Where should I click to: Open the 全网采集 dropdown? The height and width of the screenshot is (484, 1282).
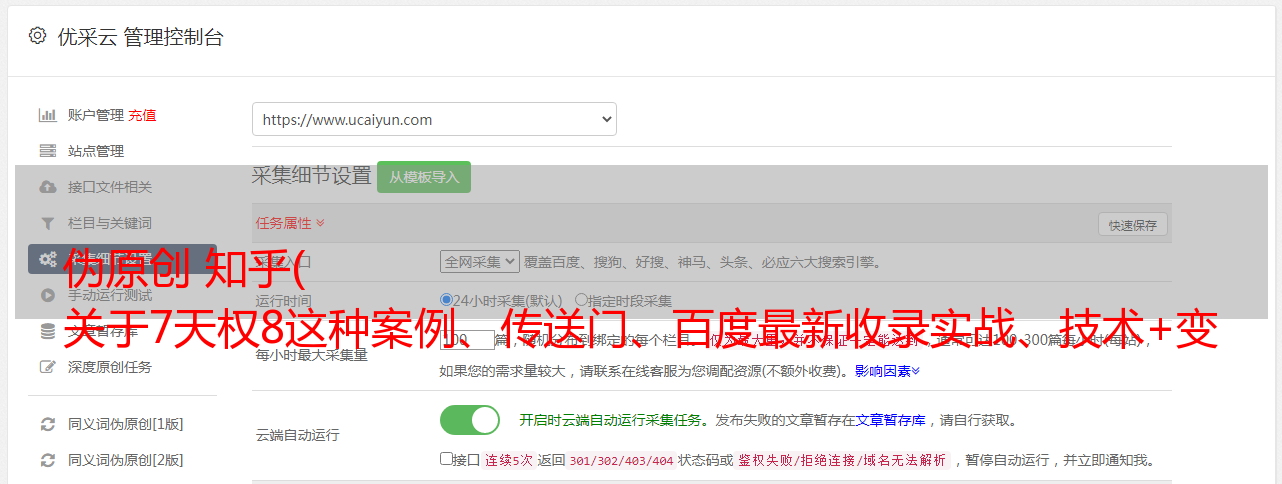pyautogui.click(x=480, y=261)
